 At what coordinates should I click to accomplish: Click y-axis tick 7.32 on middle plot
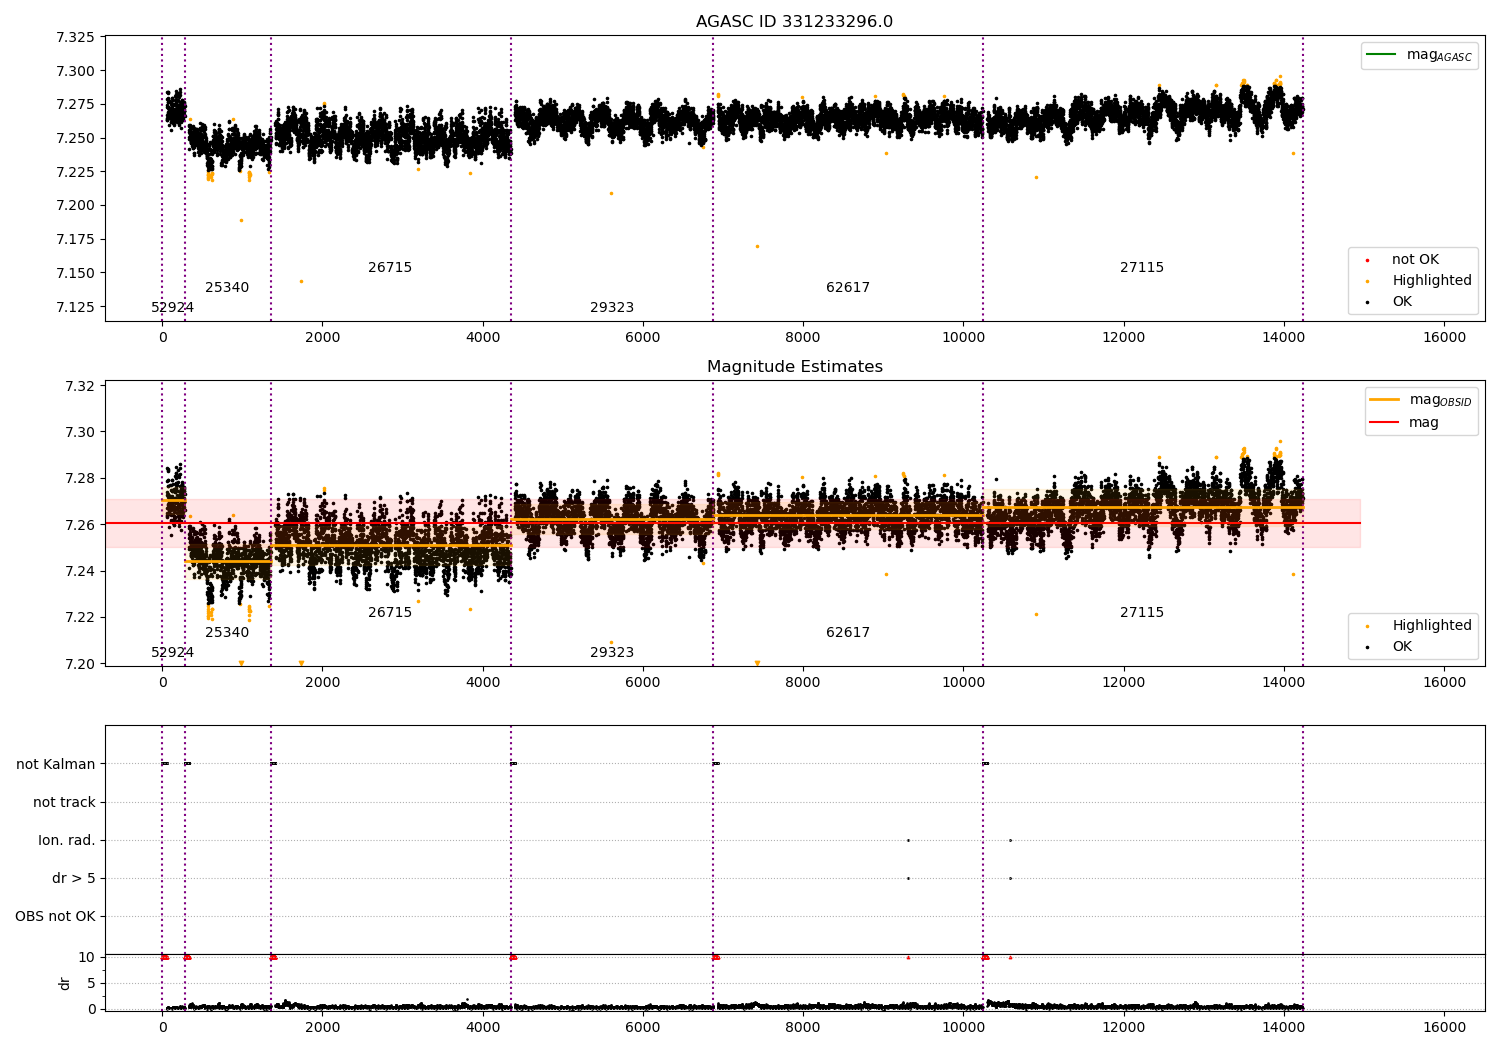[79, 387]
